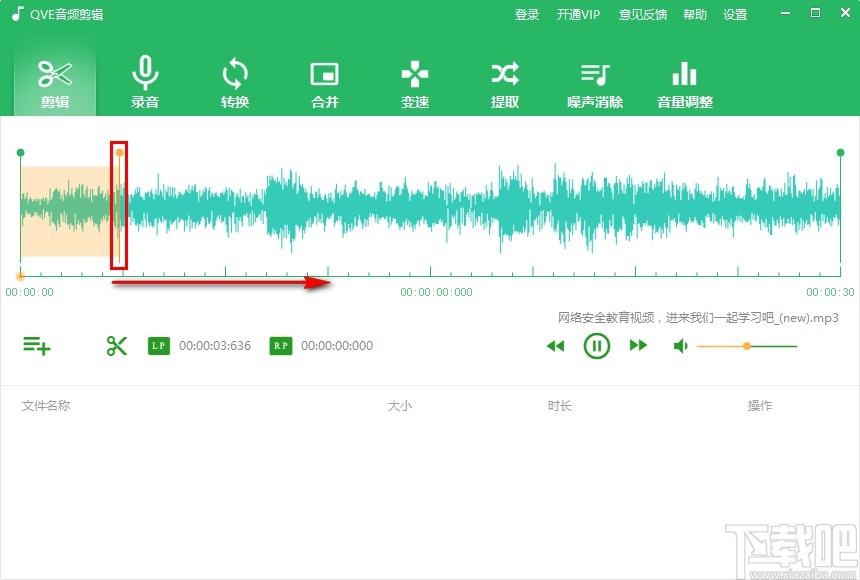The height and width of the screenshot is (580, 860).
Task: Click the 文件名称 column header
Action: 46,406
